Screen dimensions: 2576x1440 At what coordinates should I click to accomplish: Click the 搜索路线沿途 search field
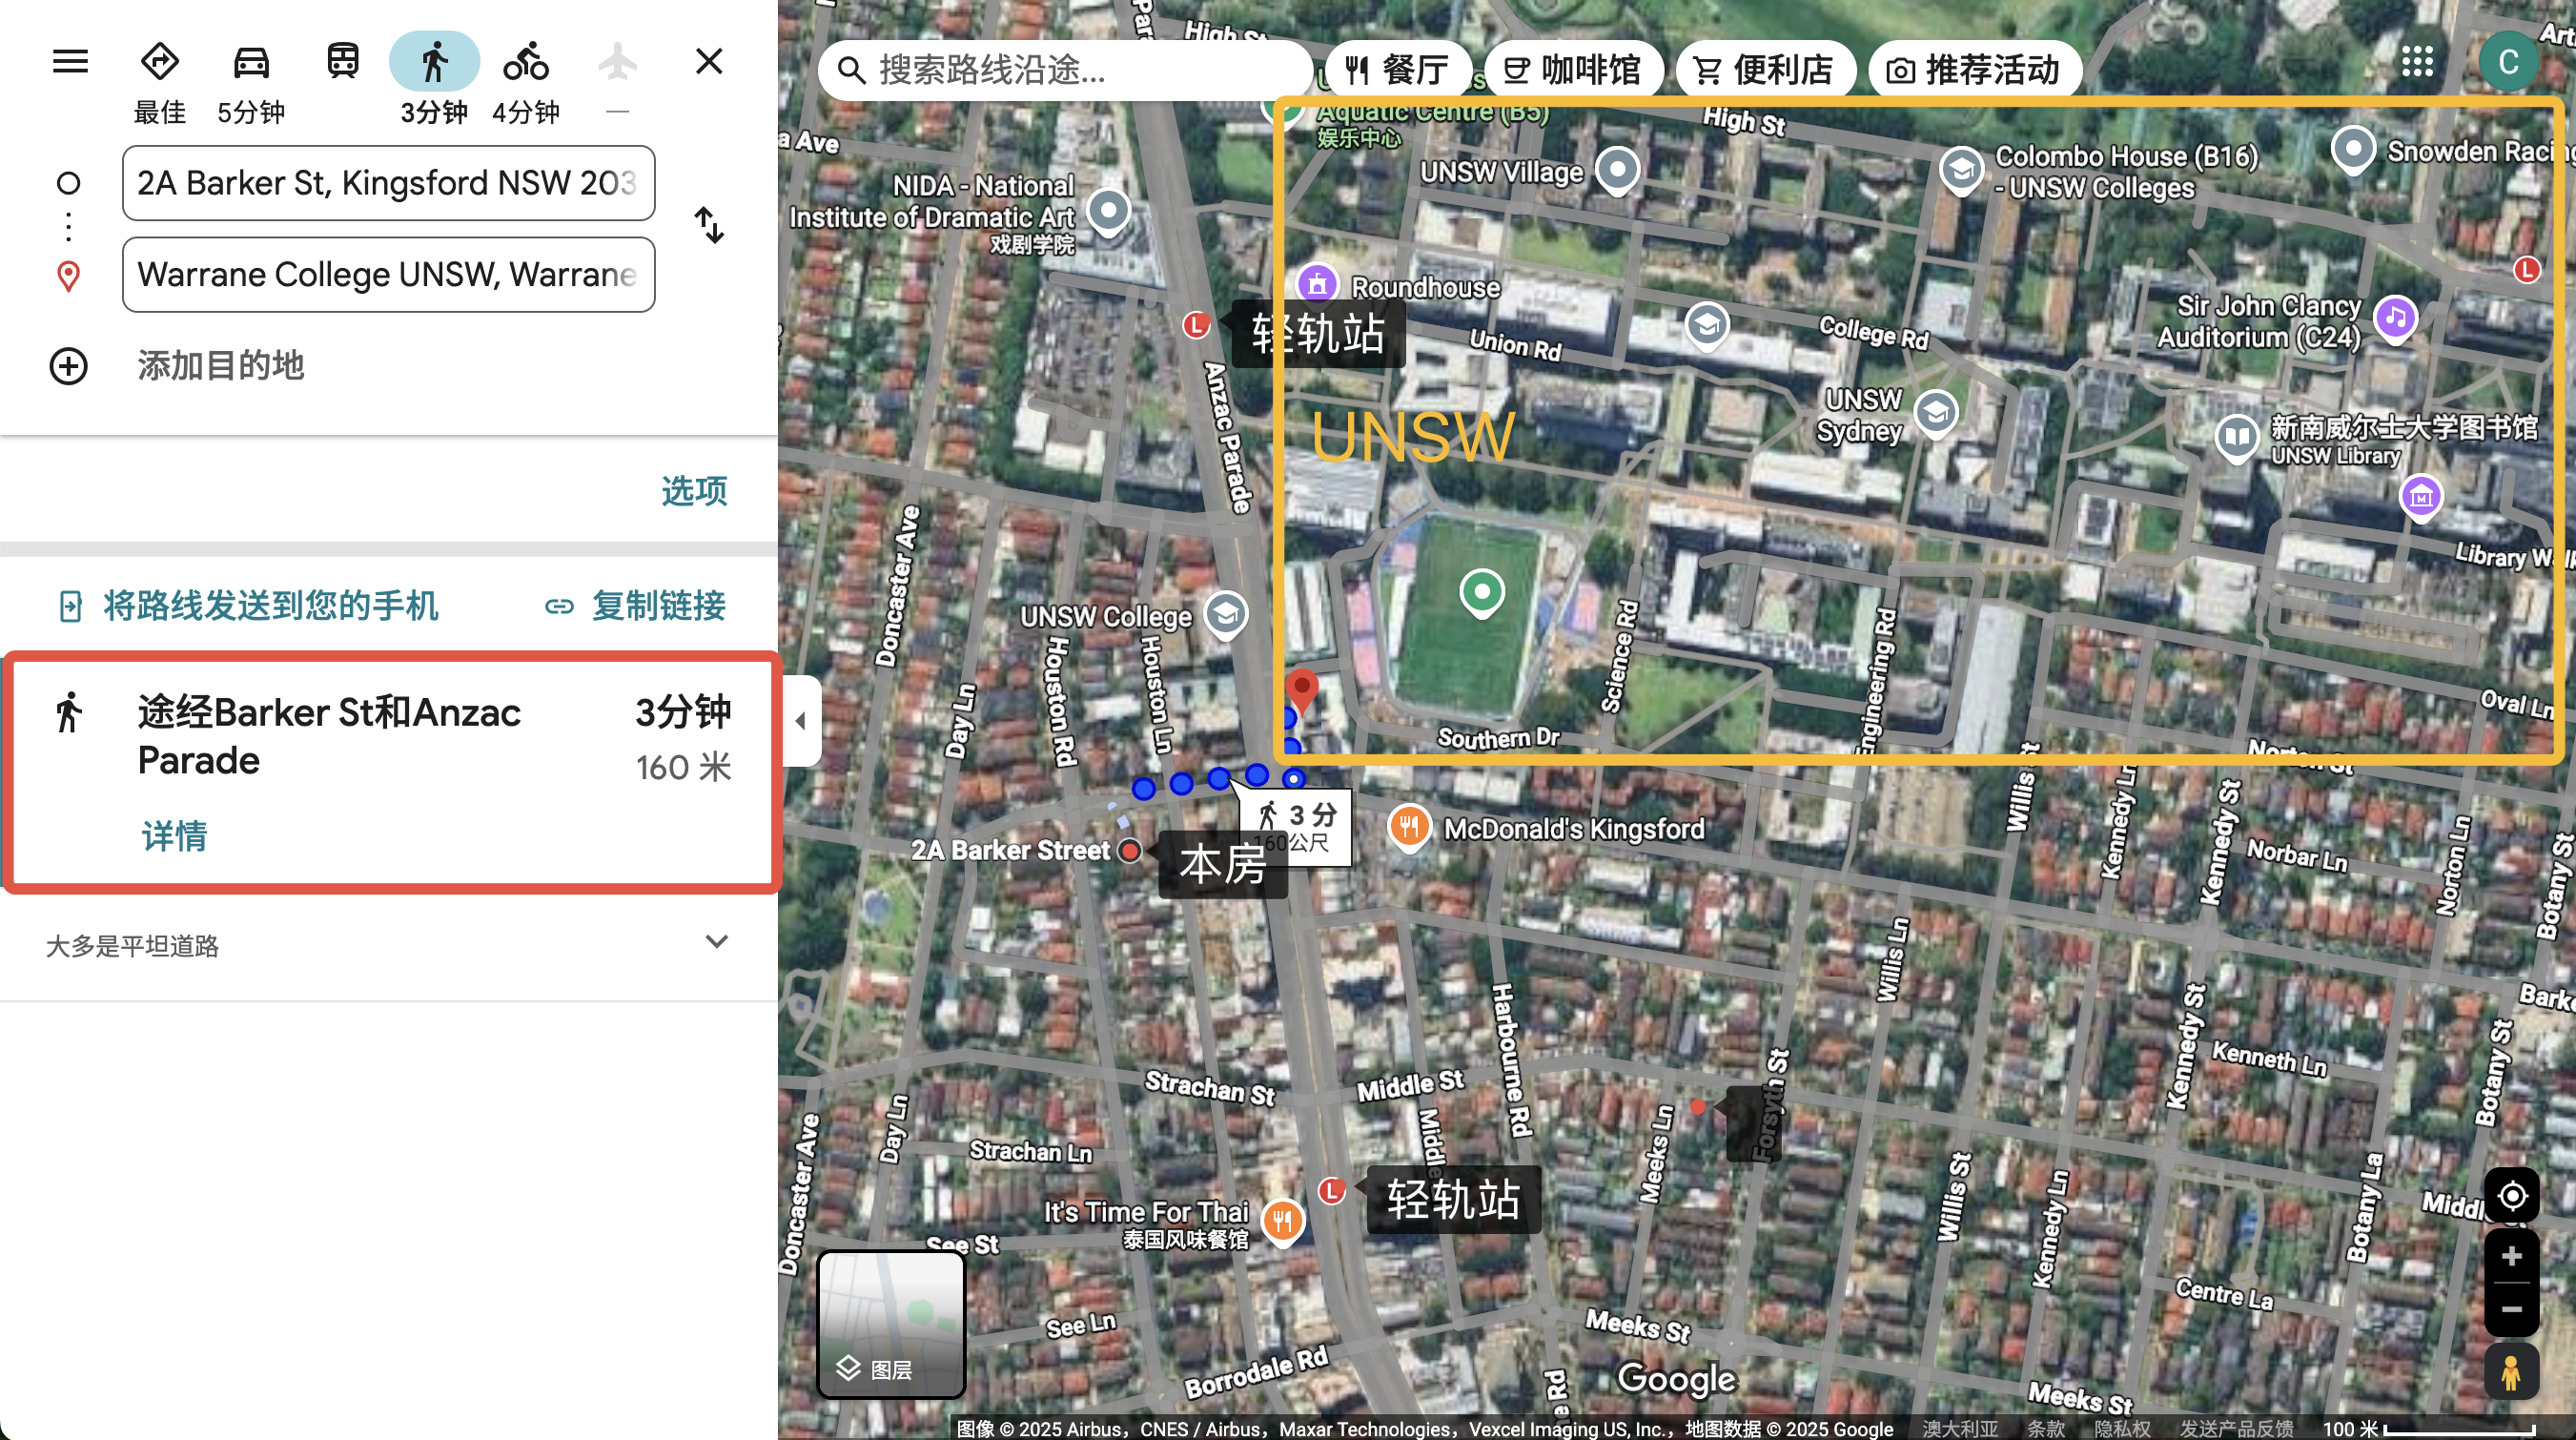(x=1064, y=70)
